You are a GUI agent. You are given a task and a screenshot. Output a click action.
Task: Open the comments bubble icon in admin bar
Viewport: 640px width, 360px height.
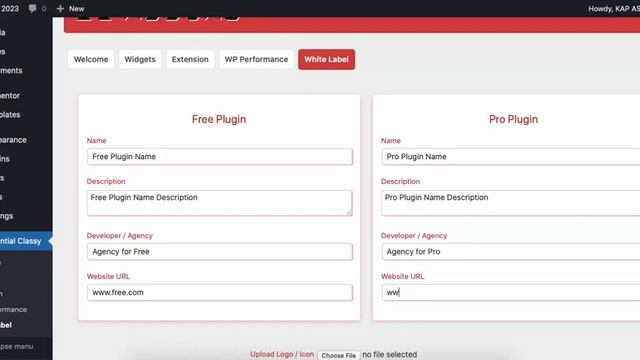[x=32, y=9]
